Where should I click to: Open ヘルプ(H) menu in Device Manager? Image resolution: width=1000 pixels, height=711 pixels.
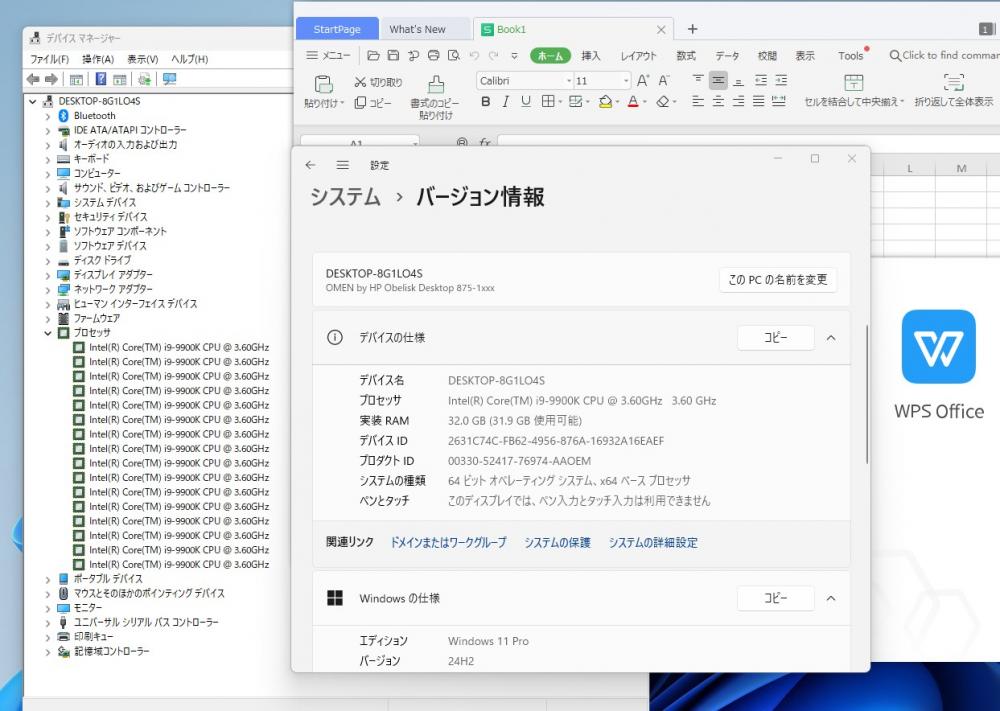189,59
